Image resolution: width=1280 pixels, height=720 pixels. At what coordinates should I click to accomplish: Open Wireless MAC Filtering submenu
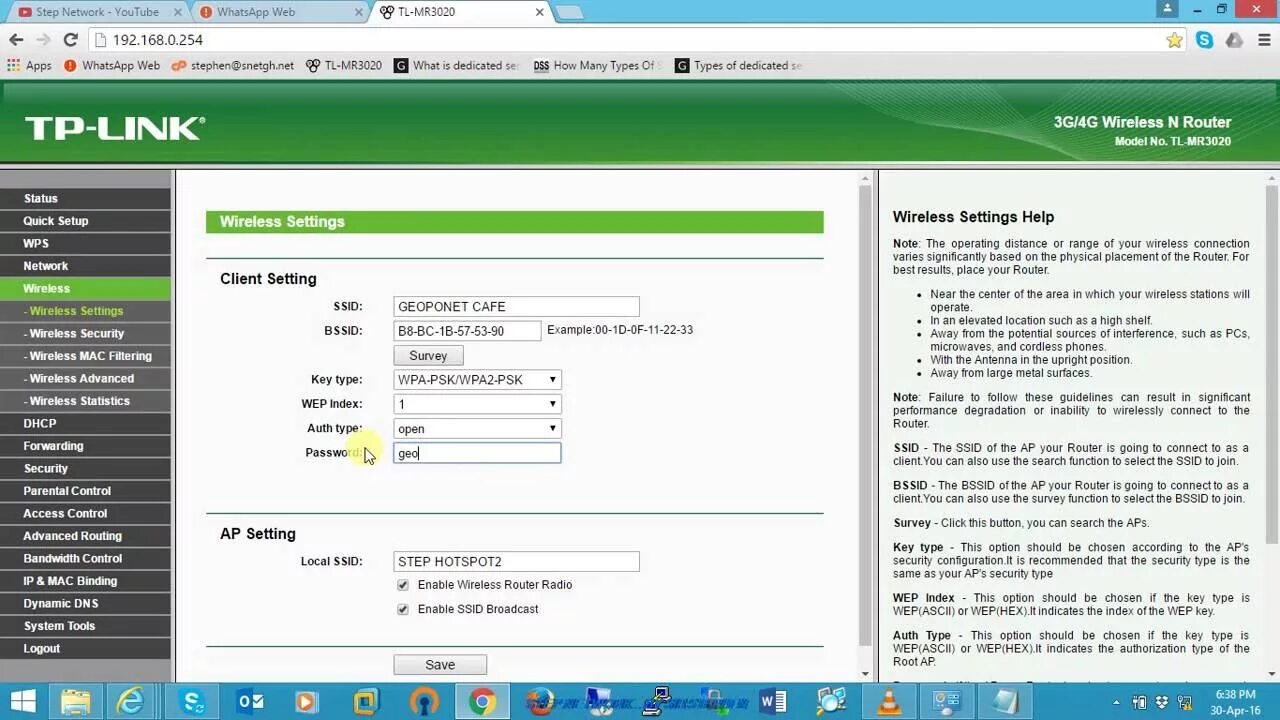[85, 356]
